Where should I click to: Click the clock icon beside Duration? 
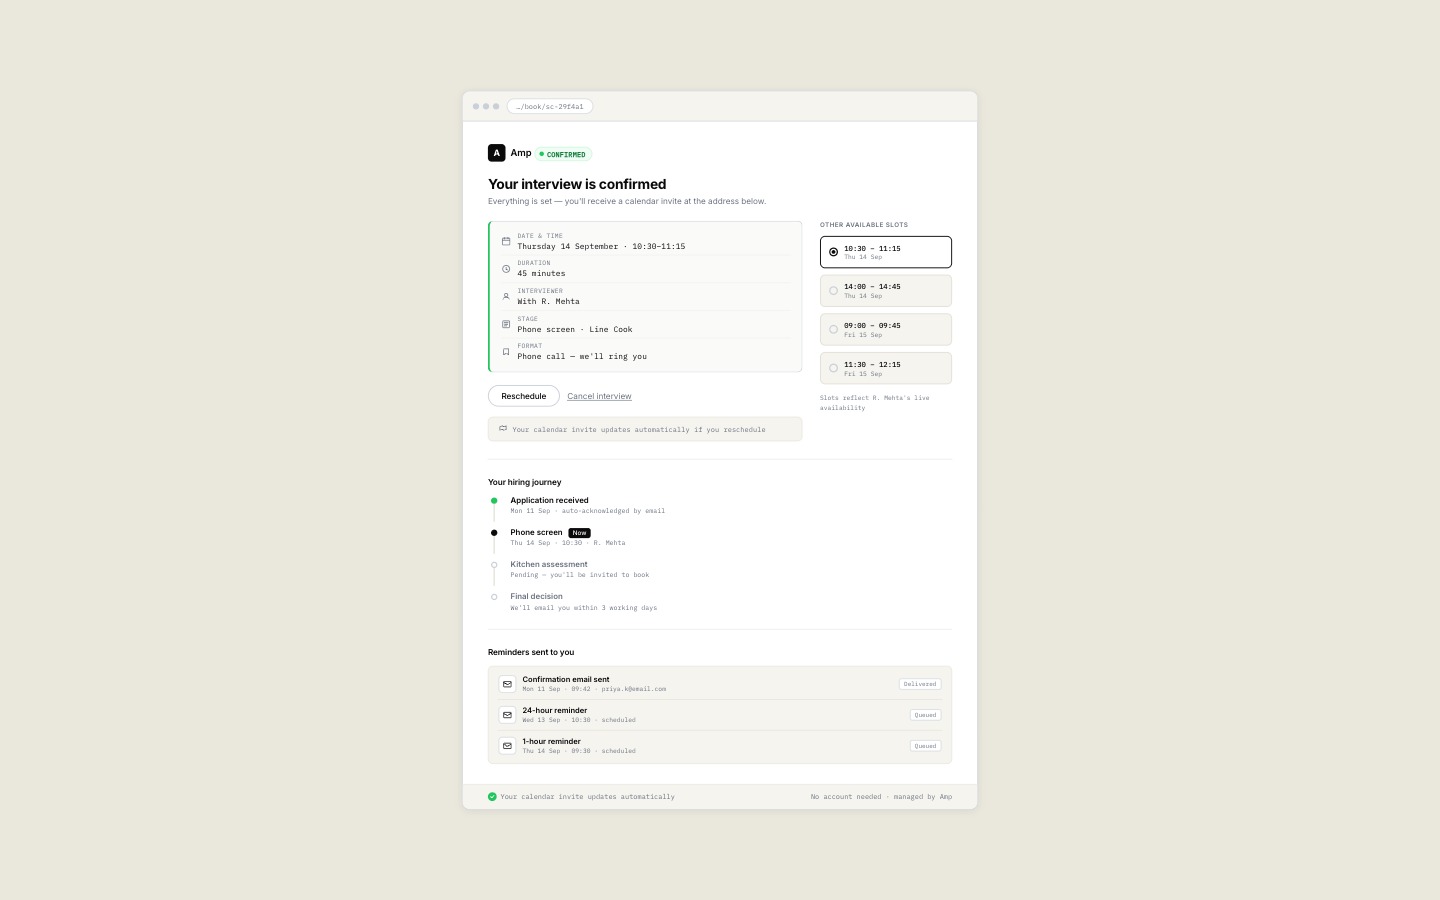click(x=506, y=269)
